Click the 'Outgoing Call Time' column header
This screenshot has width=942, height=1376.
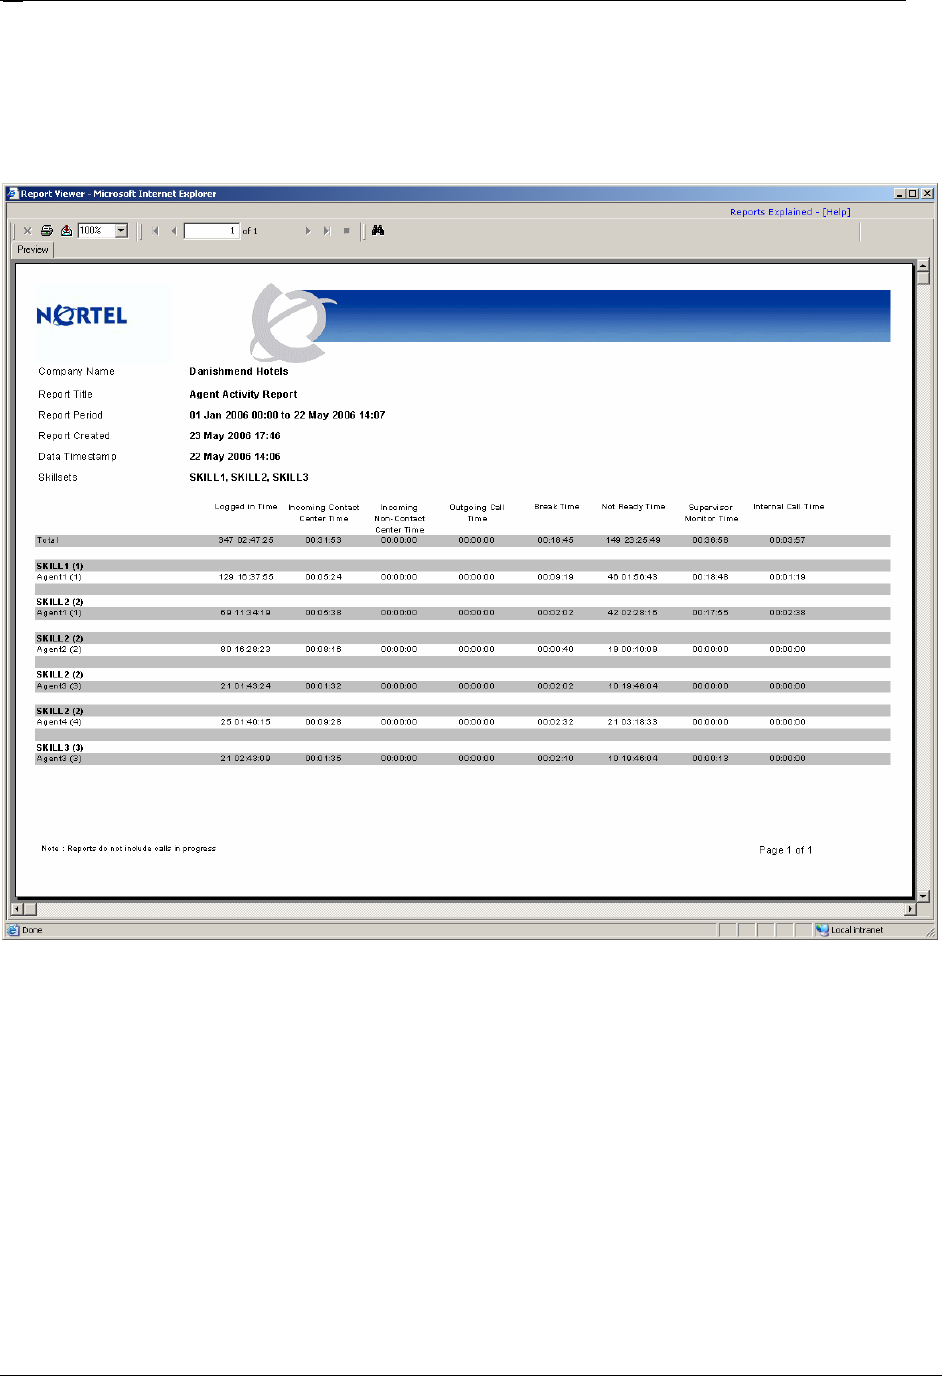[477, 513]
